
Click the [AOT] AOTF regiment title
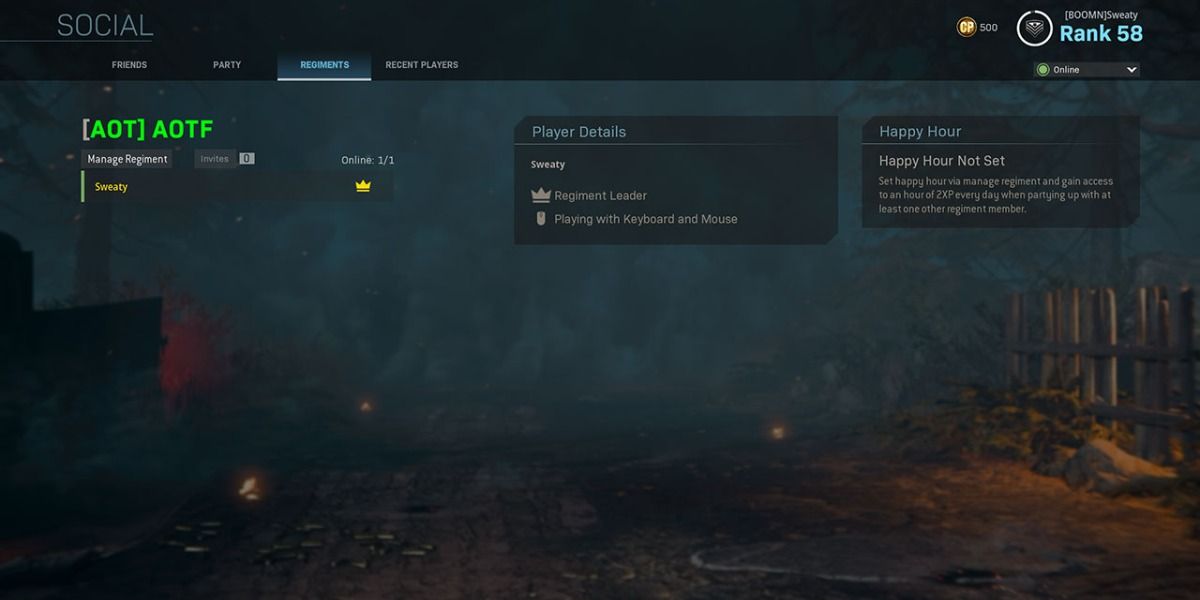point(147,129)
